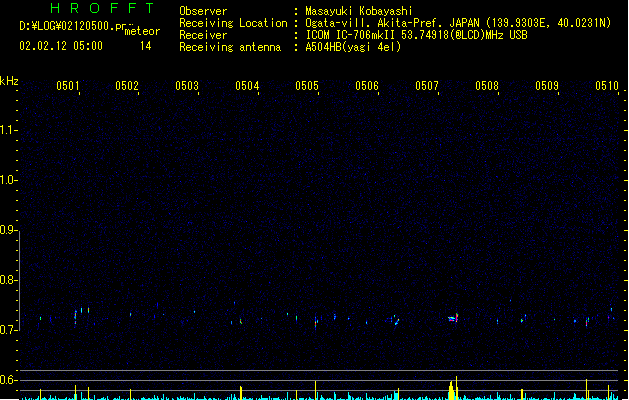Viewport: 629px width, 400px height.
Task: Click the 0.7 kHz frequency axis label
Action: (8, 330)
